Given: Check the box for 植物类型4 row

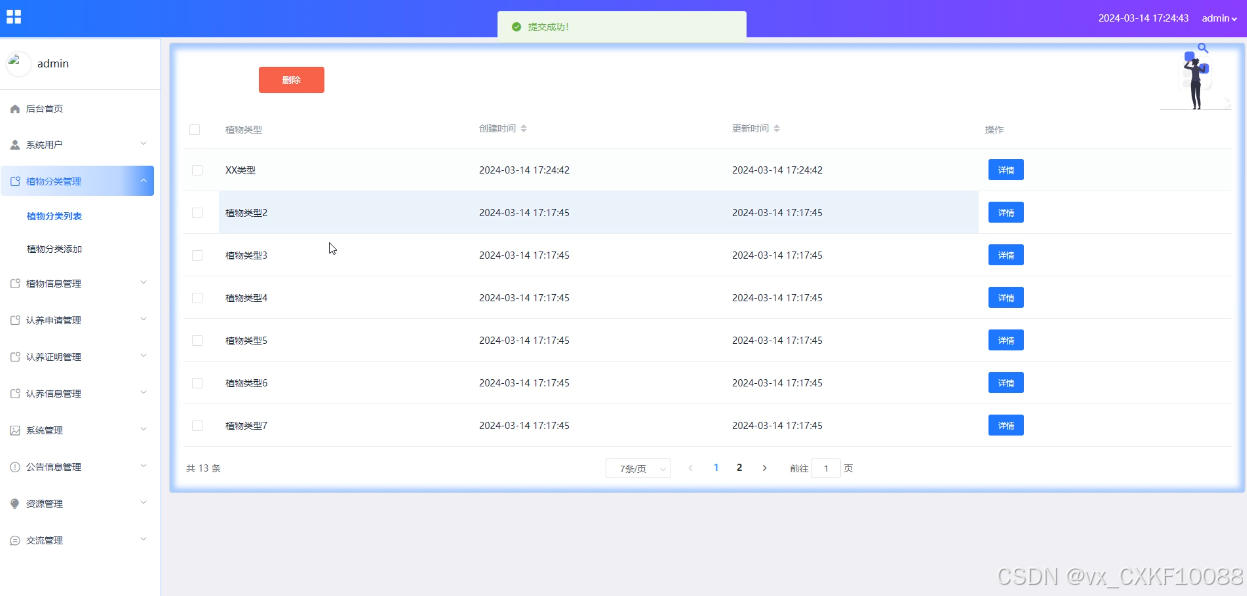Looking at the screenshot, I should tap(197, 298).
